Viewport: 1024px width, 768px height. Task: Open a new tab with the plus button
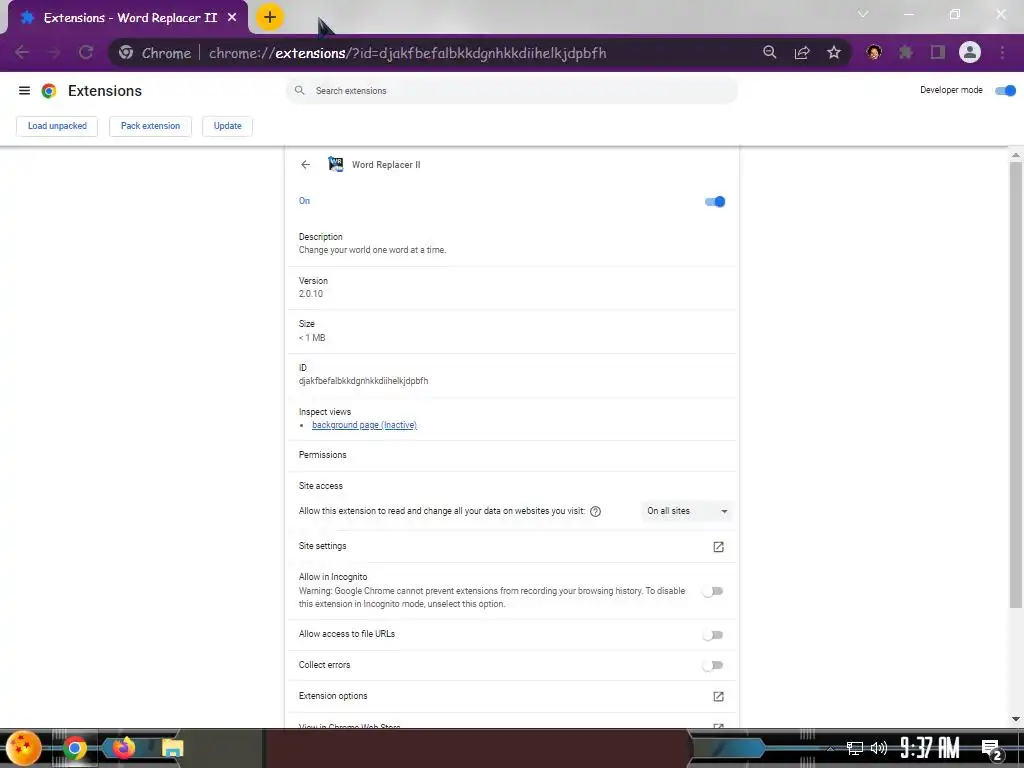tap(270, 17)
